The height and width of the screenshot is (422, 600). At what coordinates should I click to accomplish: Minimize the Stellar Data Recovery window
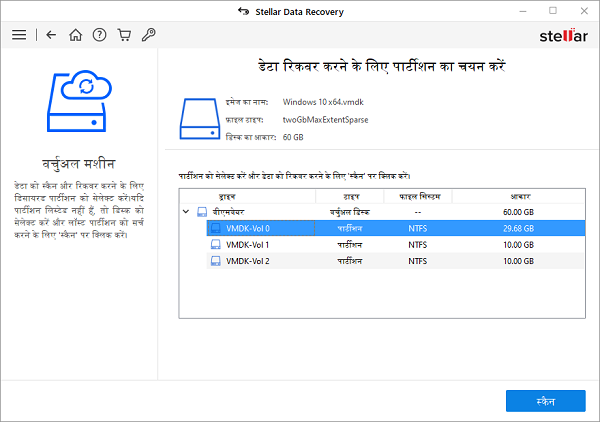pos(523,11)
